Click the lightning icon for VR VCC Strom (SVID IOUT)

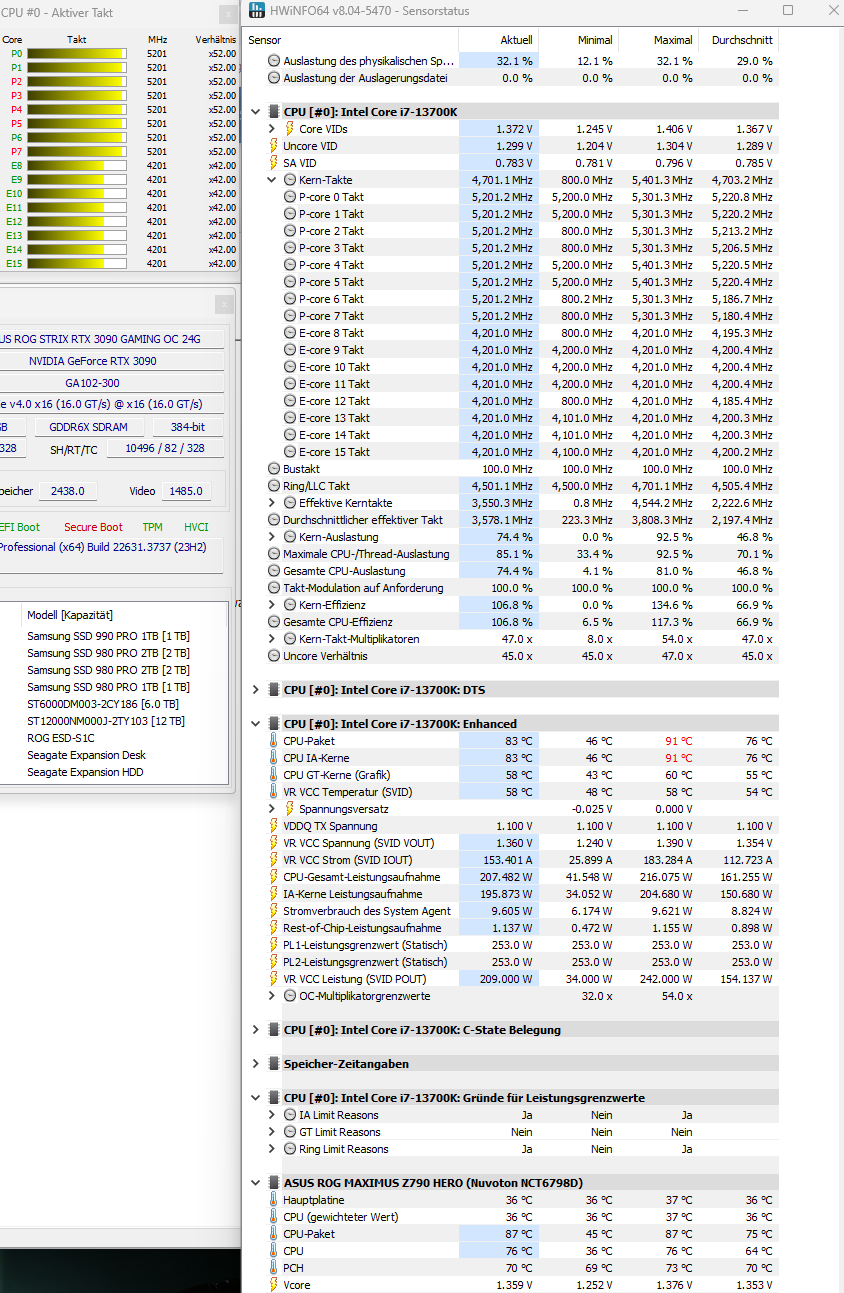click(274, 860)
